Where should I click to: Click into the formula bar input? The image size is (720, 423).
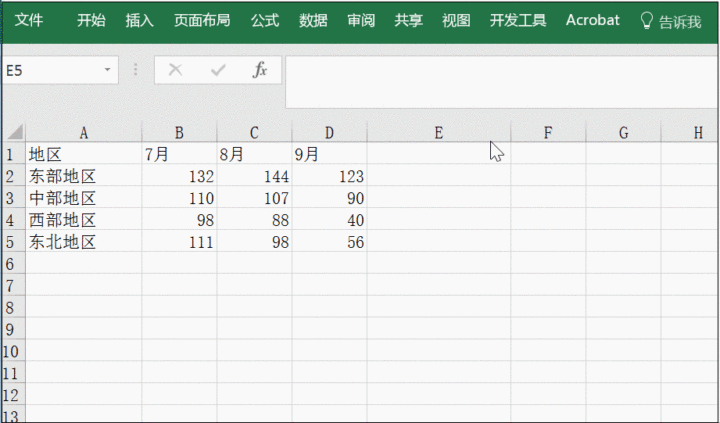pos(501,82)
